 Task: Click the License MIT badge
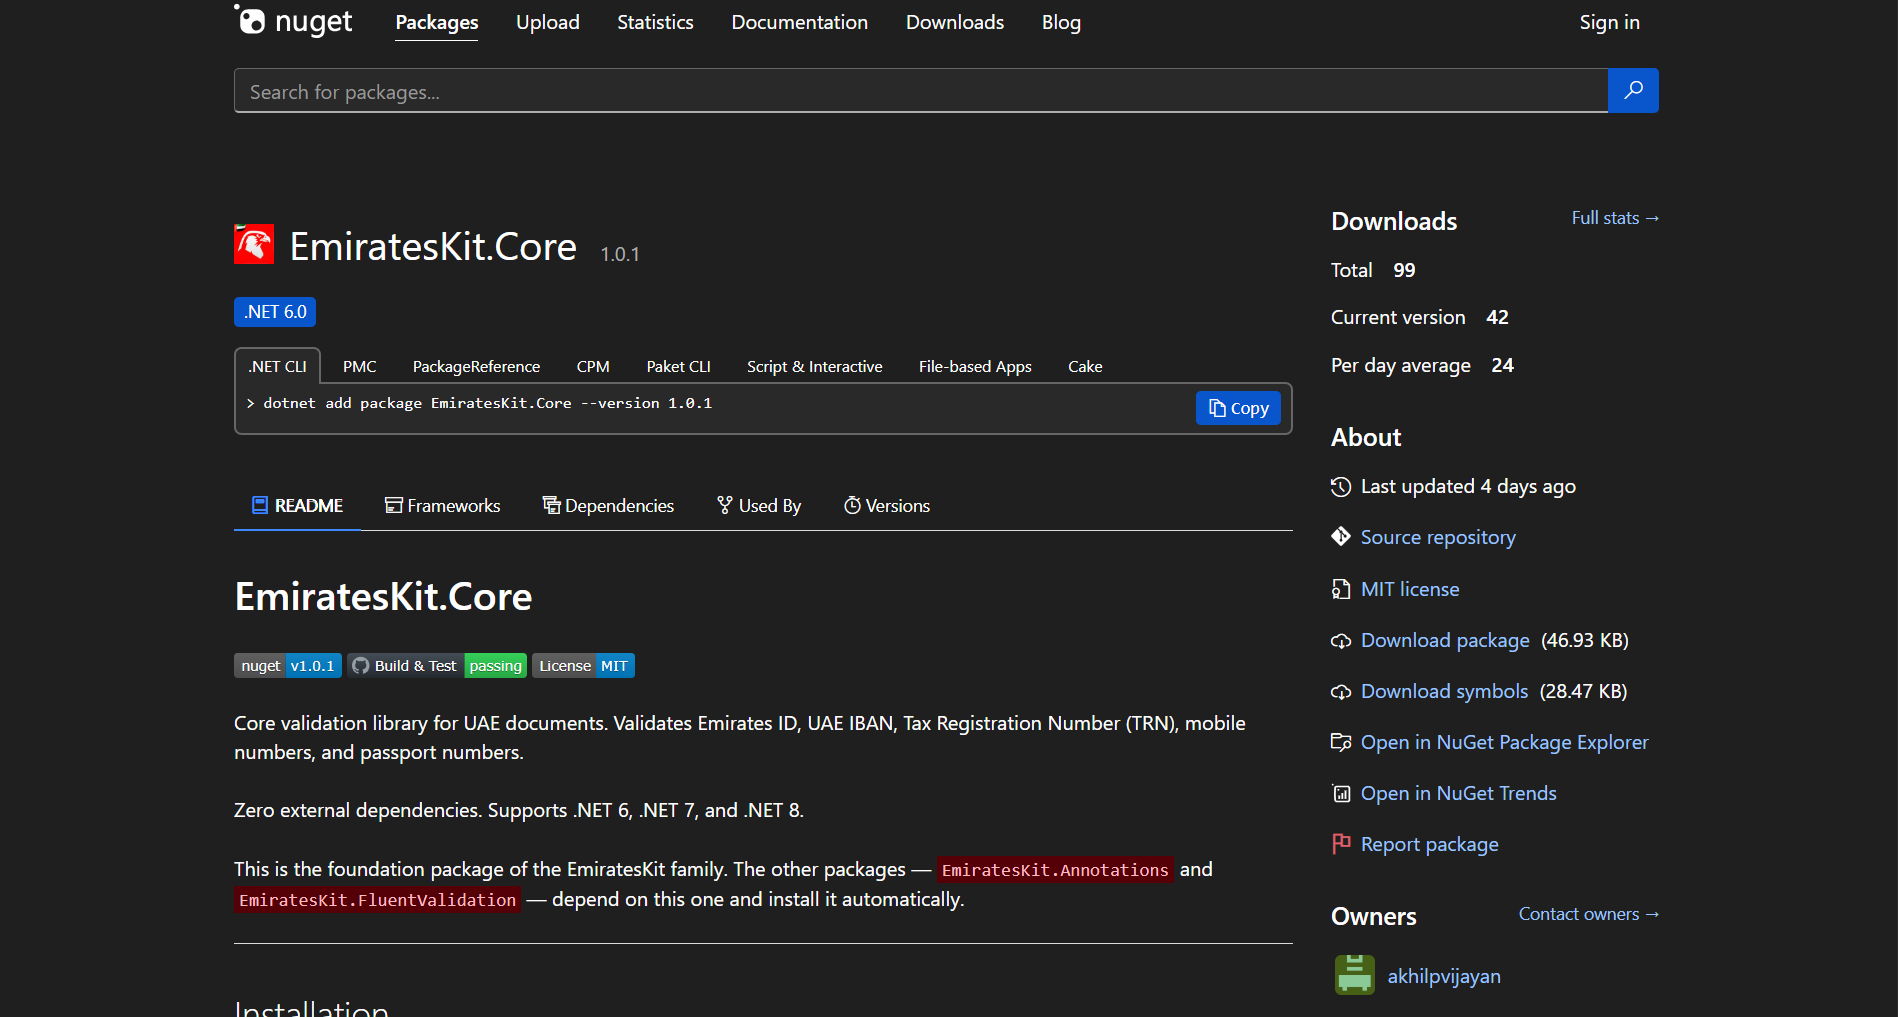click(583, 666)
